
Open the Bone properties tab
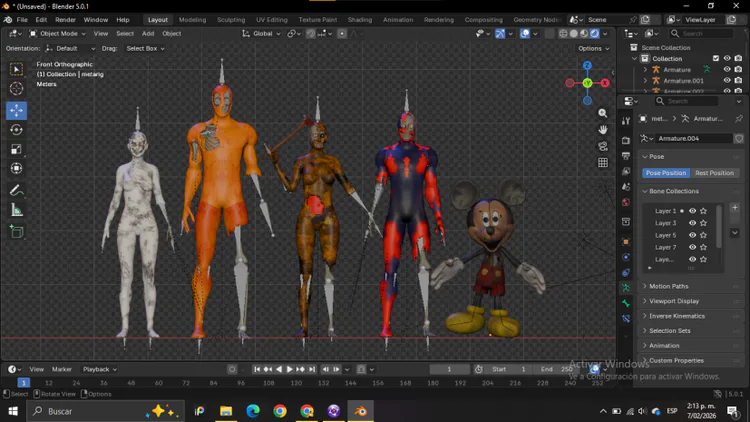click(626, 303)
